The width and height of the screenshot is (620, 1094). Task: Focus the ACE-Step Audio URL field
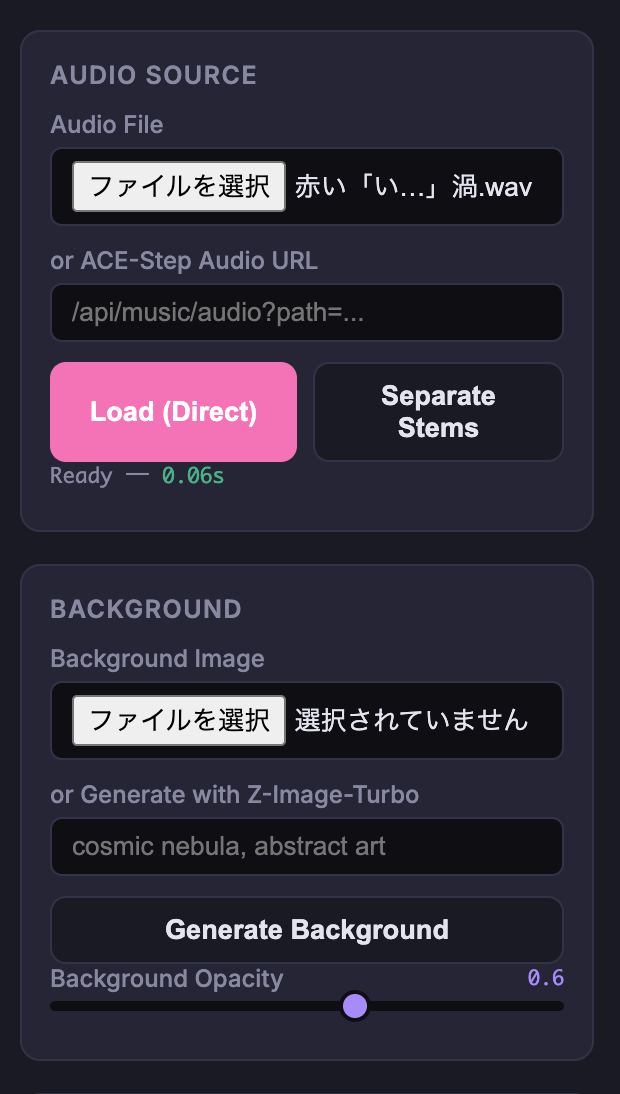[x=306, y=313]
